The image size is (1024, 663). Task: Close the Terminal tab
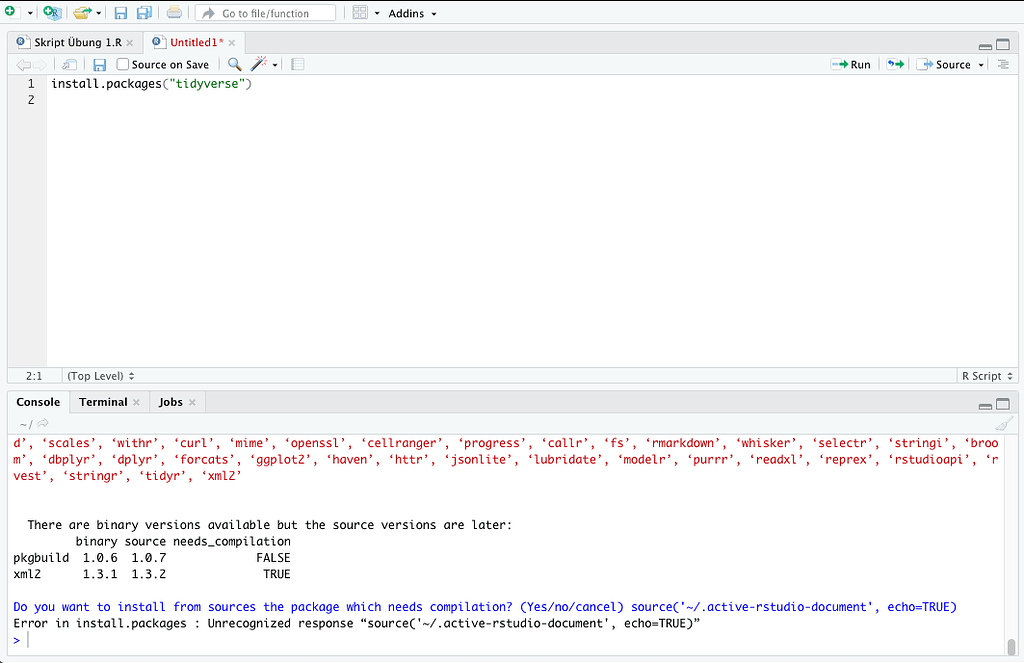point(136,402)
